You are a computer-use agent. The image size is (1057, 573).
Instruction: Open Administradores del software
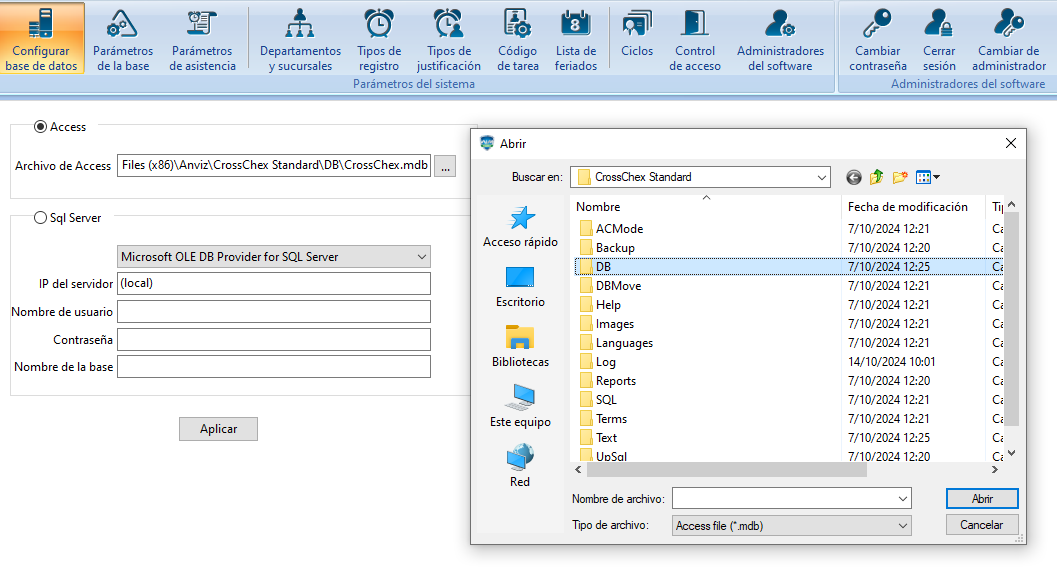coord(780,38)
